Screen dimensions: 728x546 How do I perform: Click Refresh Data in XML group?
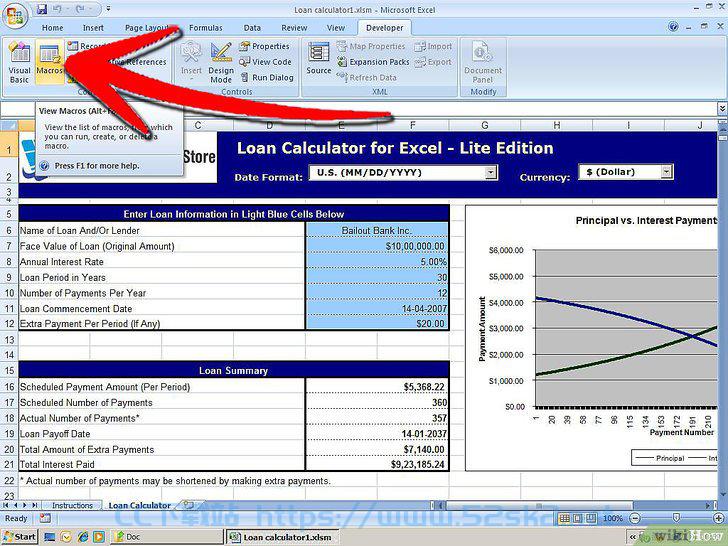click(x=367, y=78)
